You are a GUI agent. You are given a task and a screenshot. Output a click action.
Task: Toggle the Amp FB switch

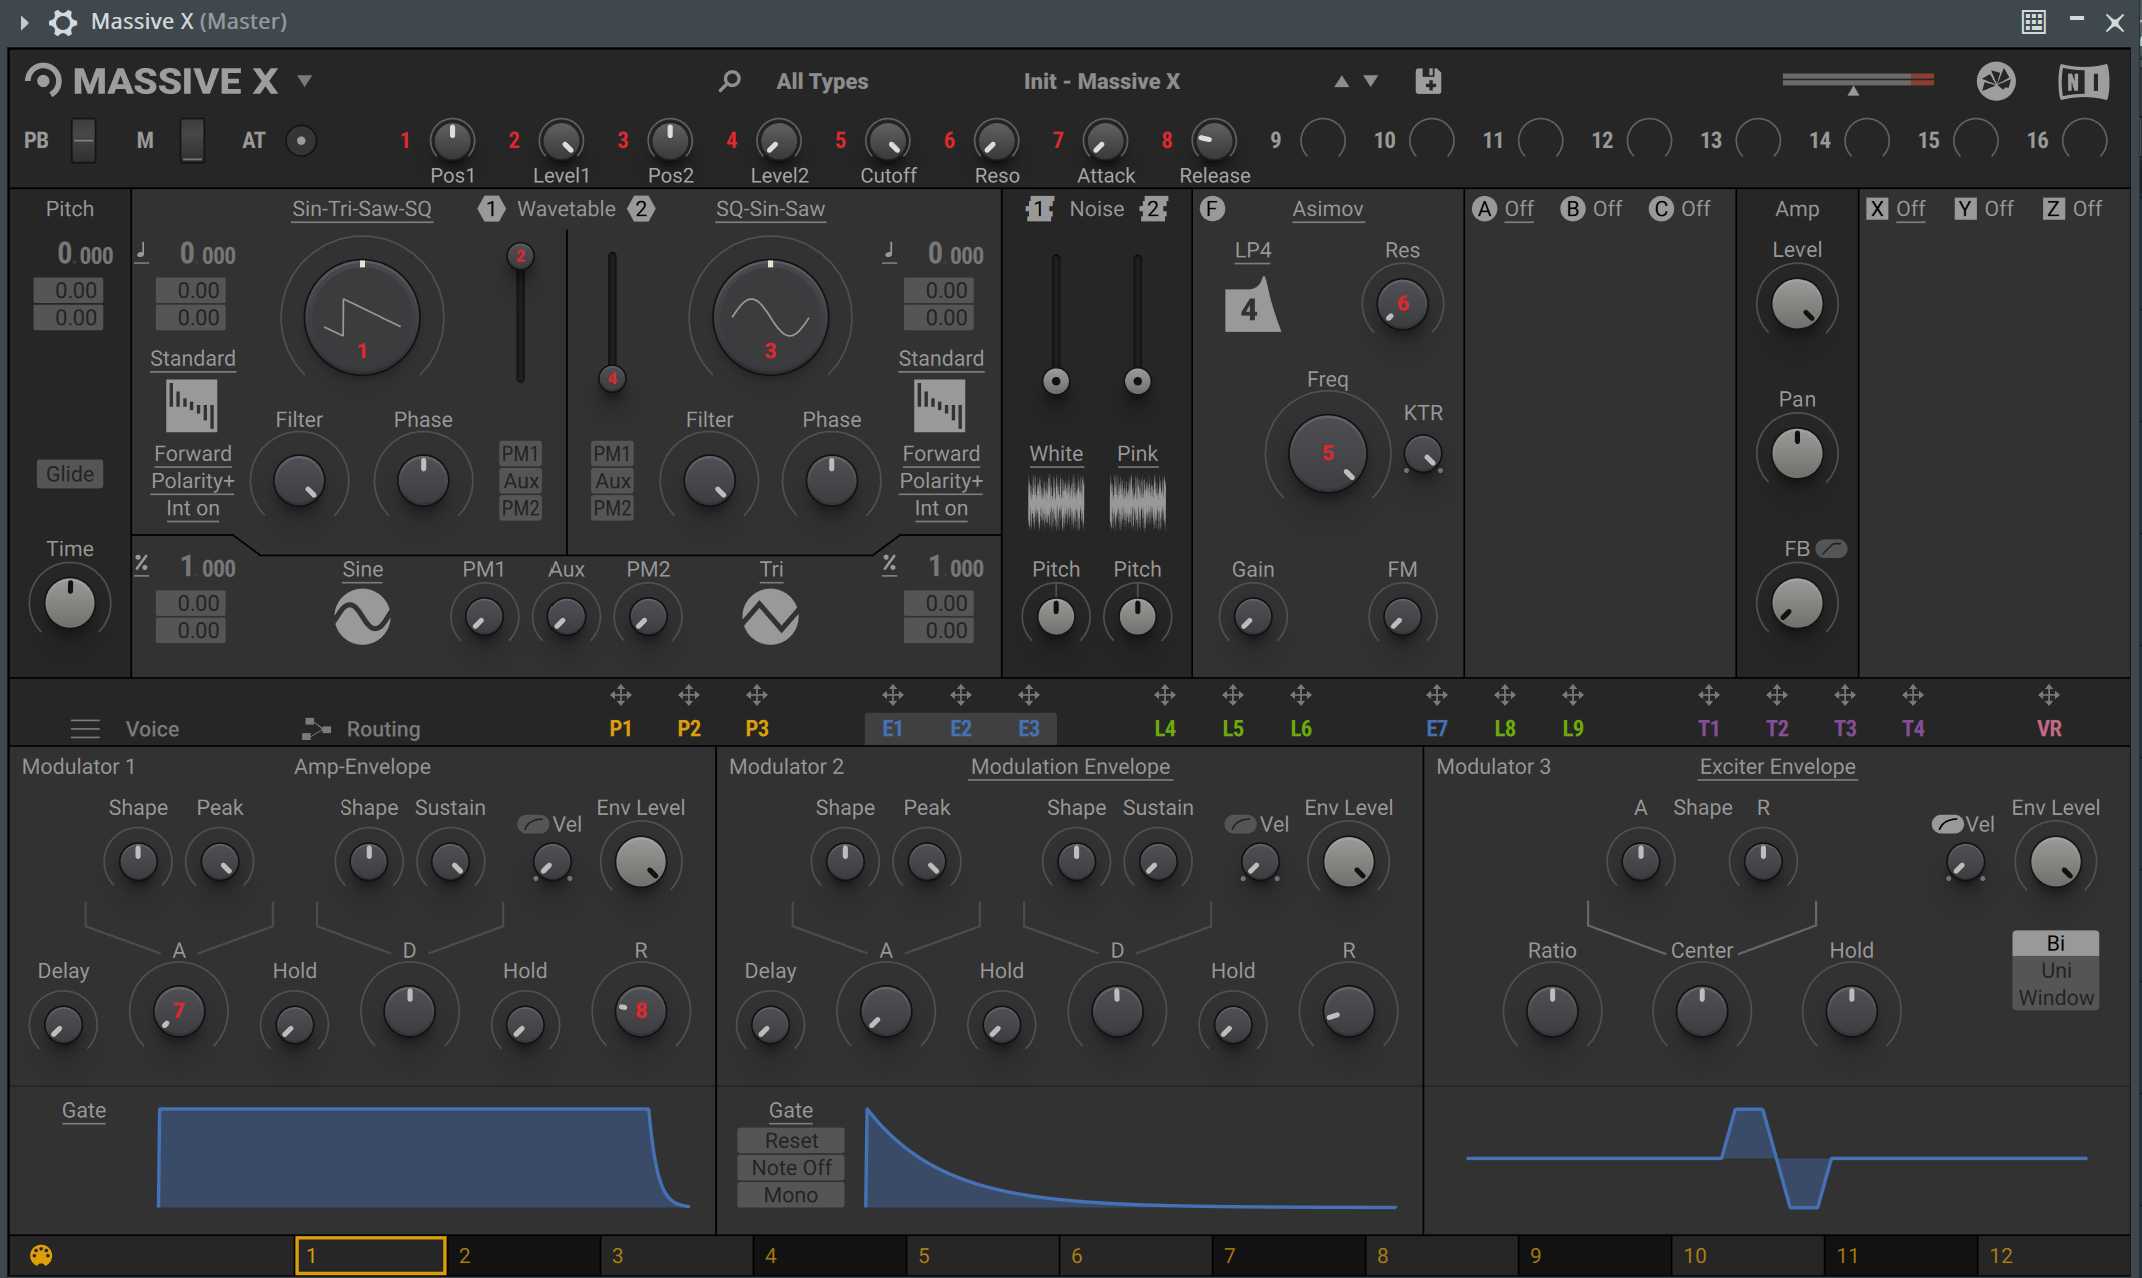(x=1831, y=548)
